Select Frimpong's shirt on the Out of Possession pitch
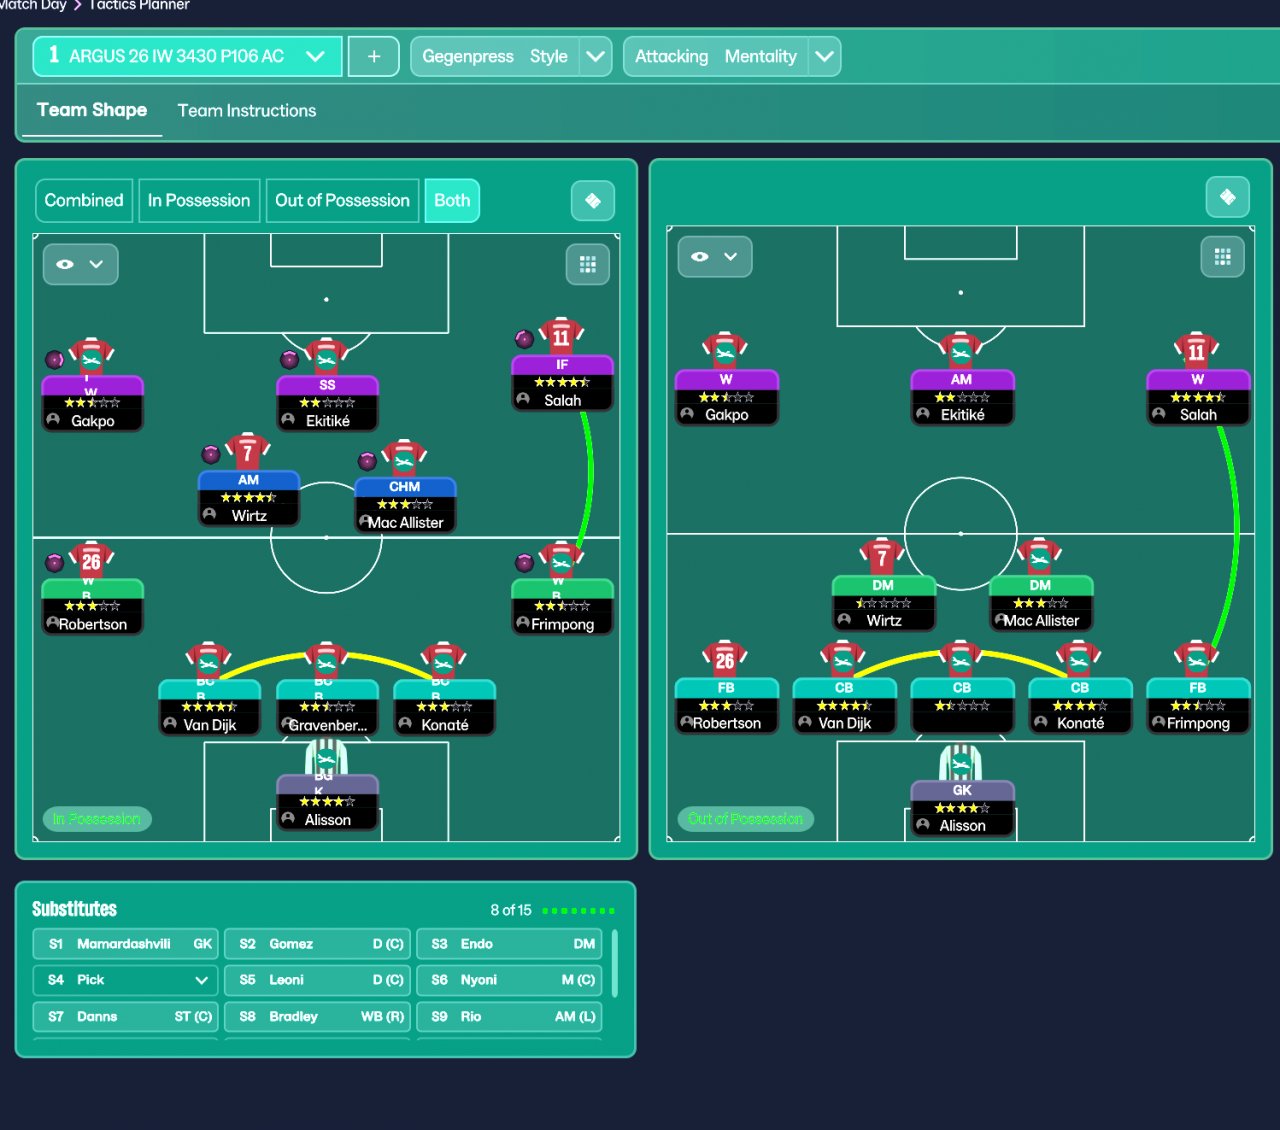Viewport: 1280px width, 1130px height. click(x=1197, y=659)
